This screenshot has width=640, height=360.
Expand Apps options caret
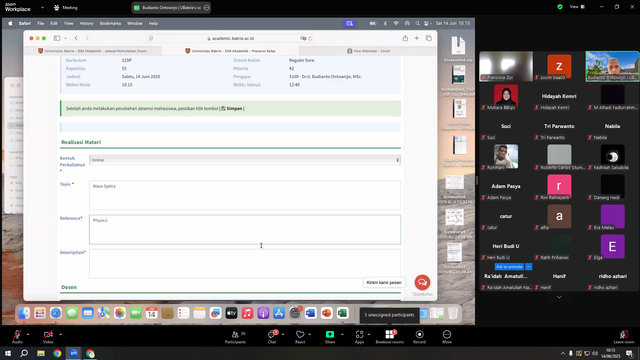369,334
